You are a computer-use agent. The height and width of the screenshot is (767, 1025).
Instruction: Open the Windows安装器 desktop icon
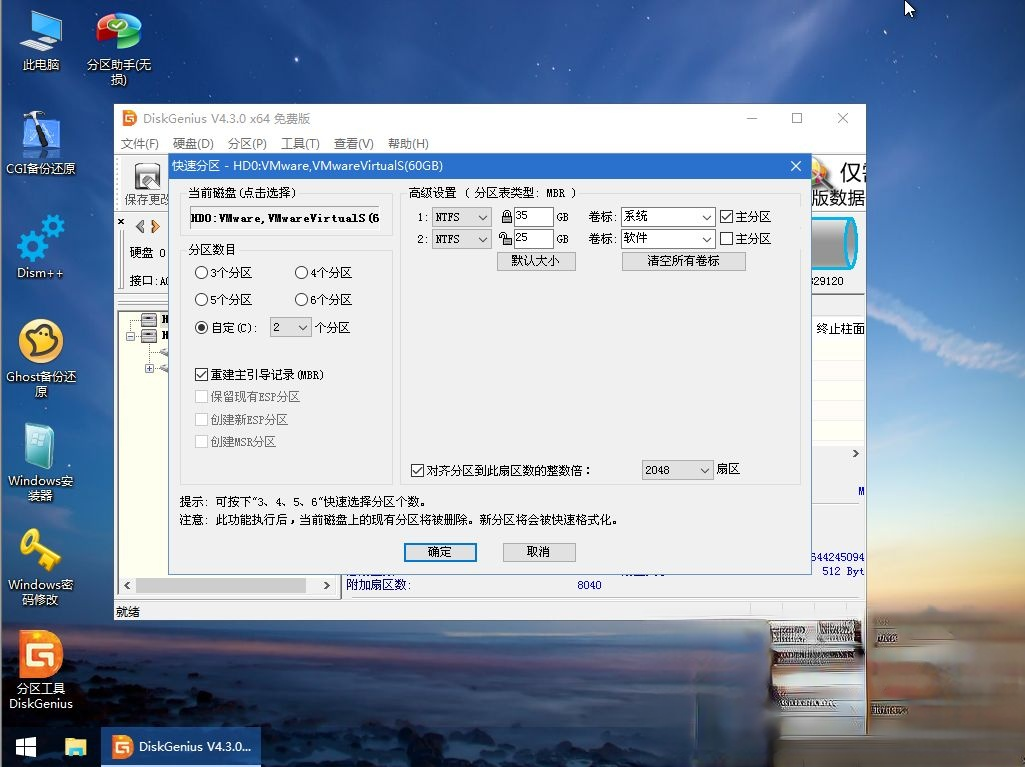(x=41, y=462)
